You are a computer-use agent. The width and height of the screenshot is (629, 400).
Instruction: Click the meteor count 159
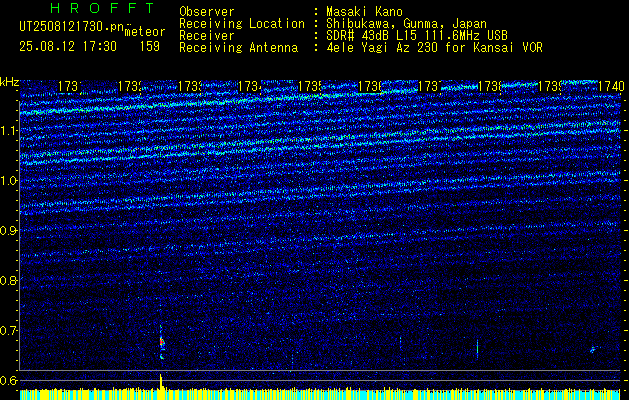coord(150,46)
